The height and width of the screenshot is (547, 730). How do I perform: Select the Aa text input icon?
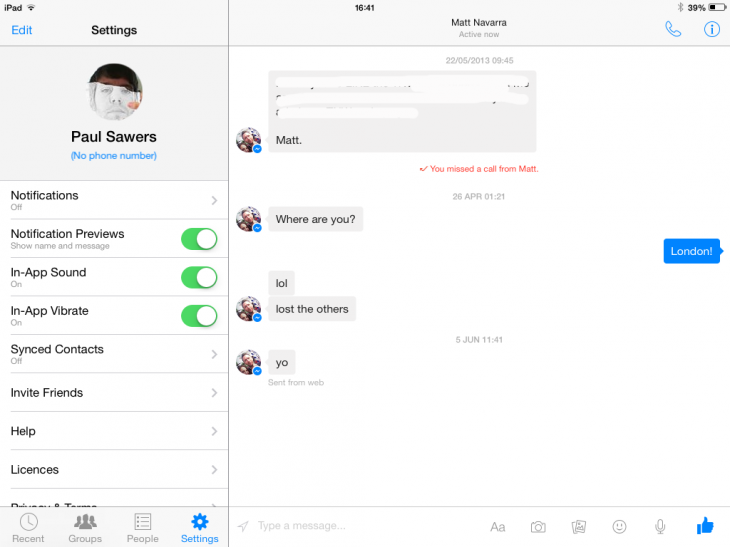click(x=497, y=527)
